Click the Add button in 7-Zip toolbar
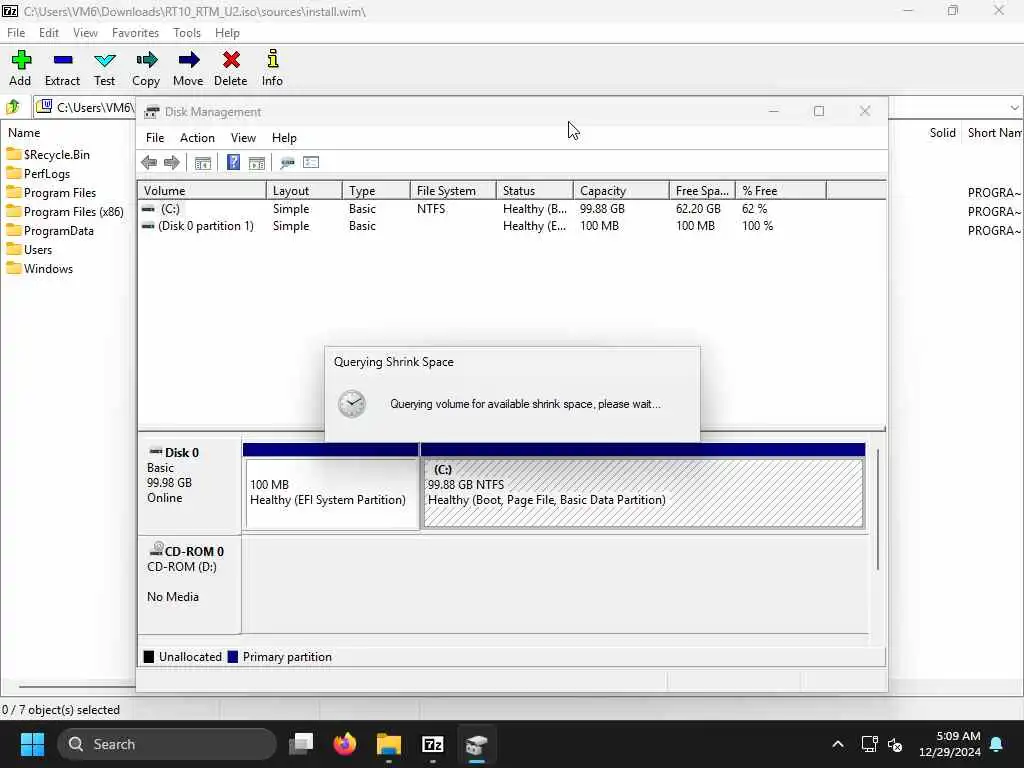The width and height of the screenshot is (1024, 768). [20, 68]
